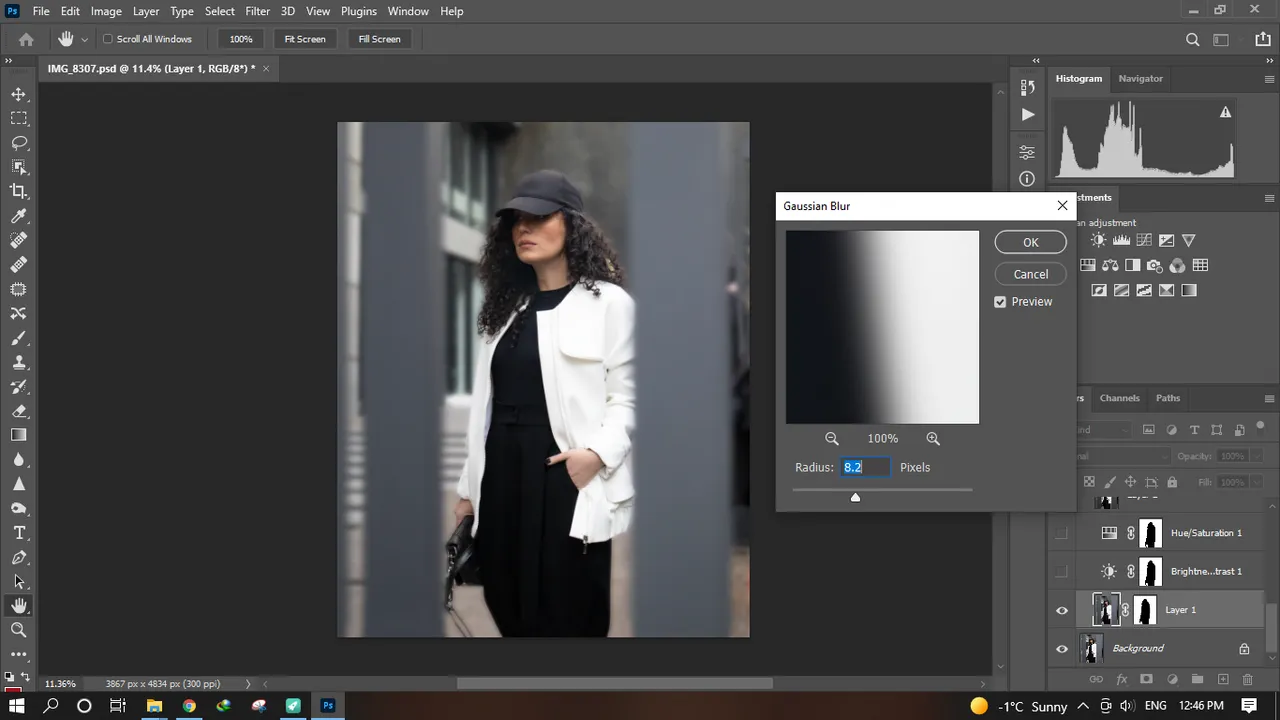This screenshot has height=720, width=1280.
Task: Click the create new layer icon
Action: tap(1222, 679)
